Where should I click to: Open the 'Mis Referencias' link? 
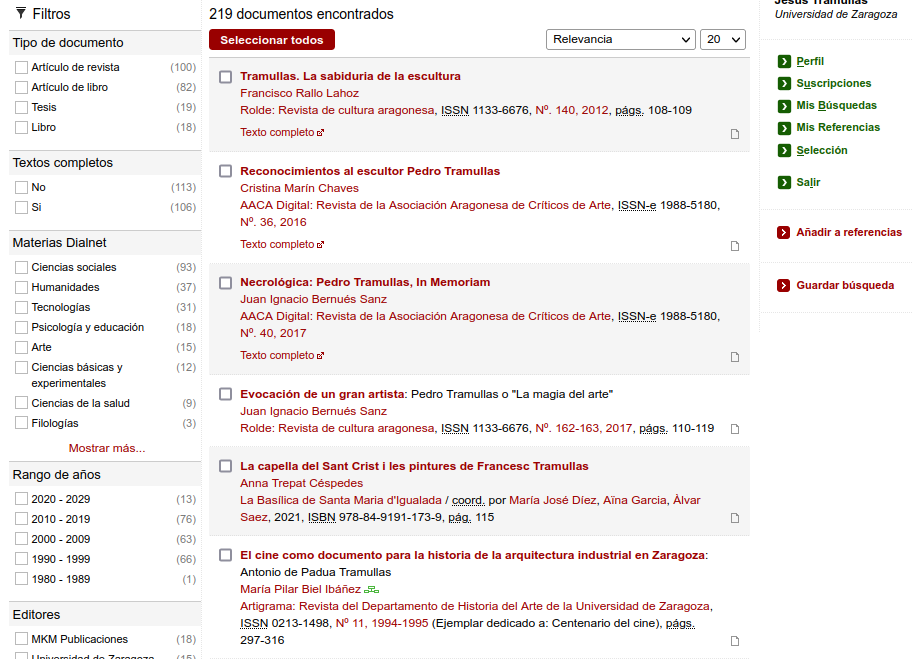pyautogui.click(x=838, y=127)
